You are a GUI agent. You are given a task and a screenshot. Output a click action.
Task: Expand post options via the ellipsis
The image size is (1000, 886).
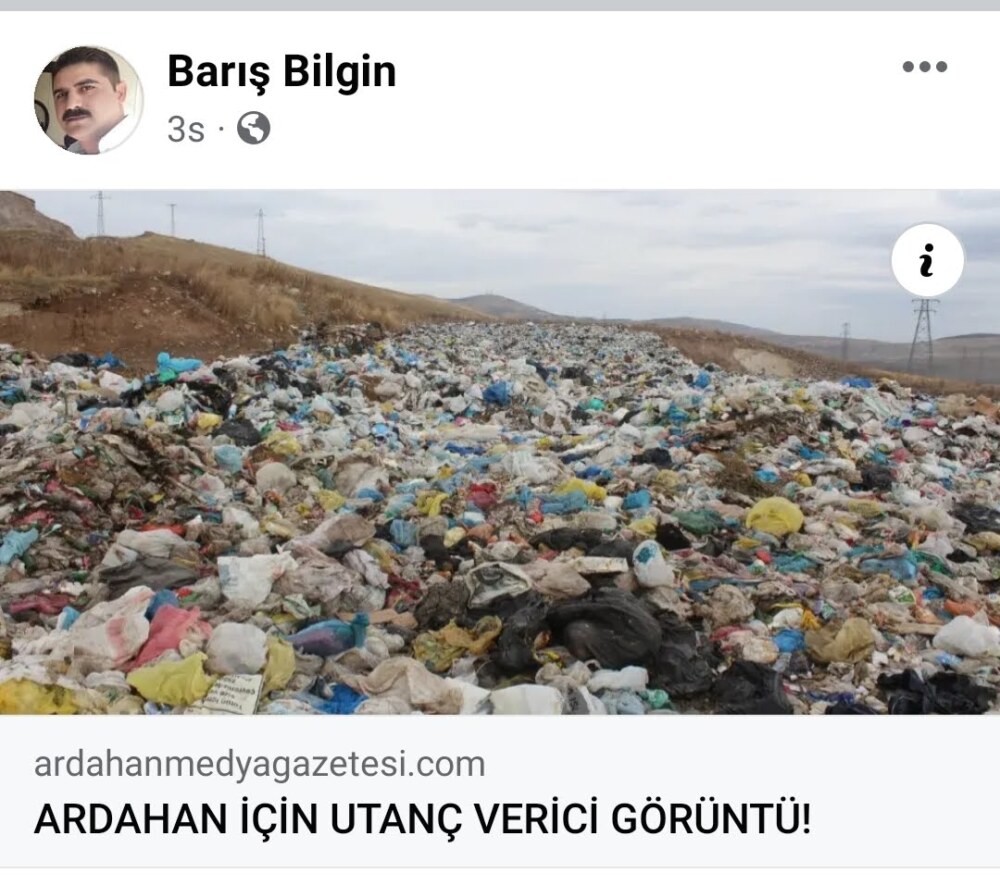click(x=924, y=66)
